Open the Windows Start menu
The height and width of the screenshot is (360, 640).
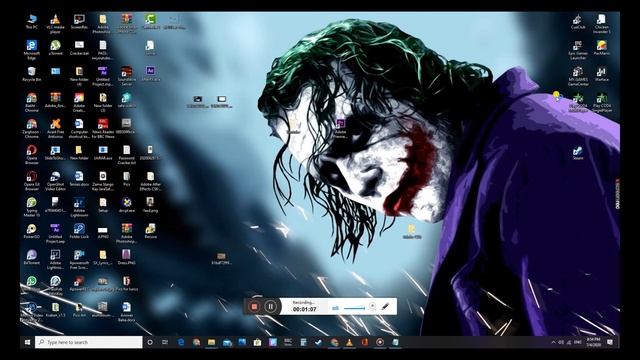(27, 342)
